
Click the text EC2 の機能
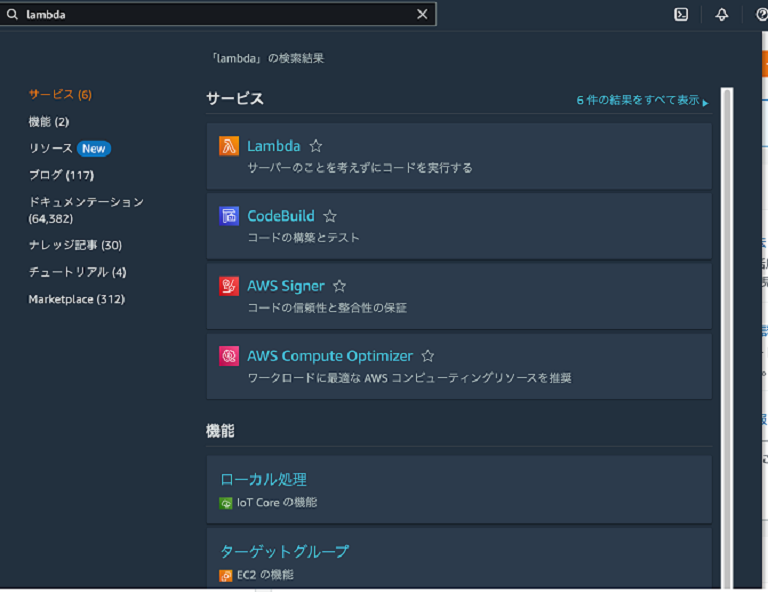265,575
